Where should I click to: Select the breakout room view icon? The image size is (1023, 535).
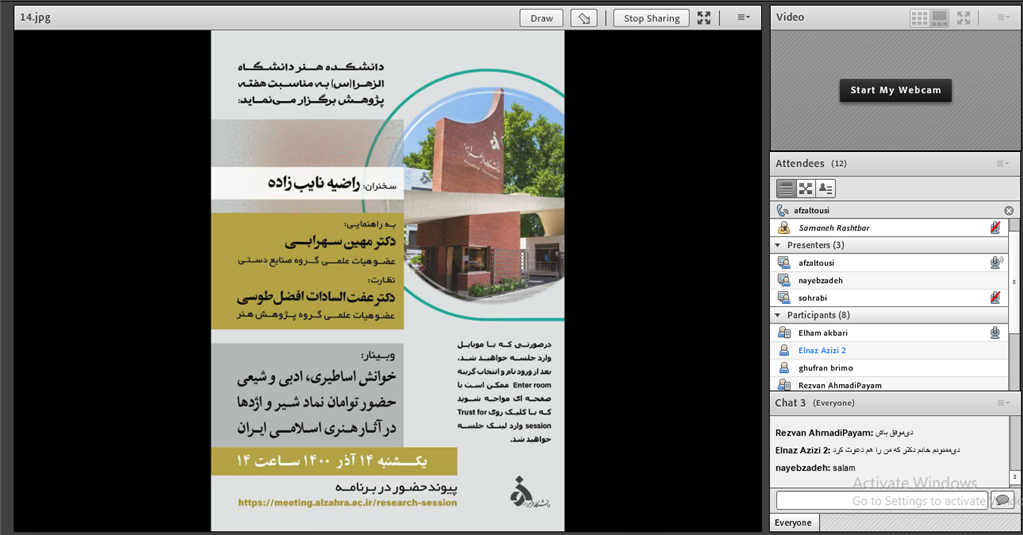point(806,189)
